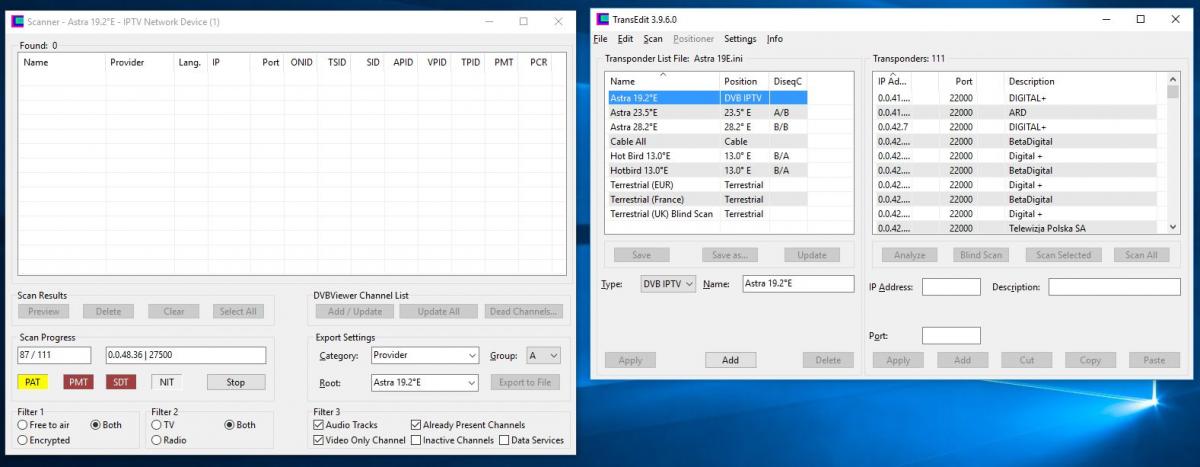Select the Free to air filter option
Screen dimensions: 1200x467
click(x=23, y=425)
